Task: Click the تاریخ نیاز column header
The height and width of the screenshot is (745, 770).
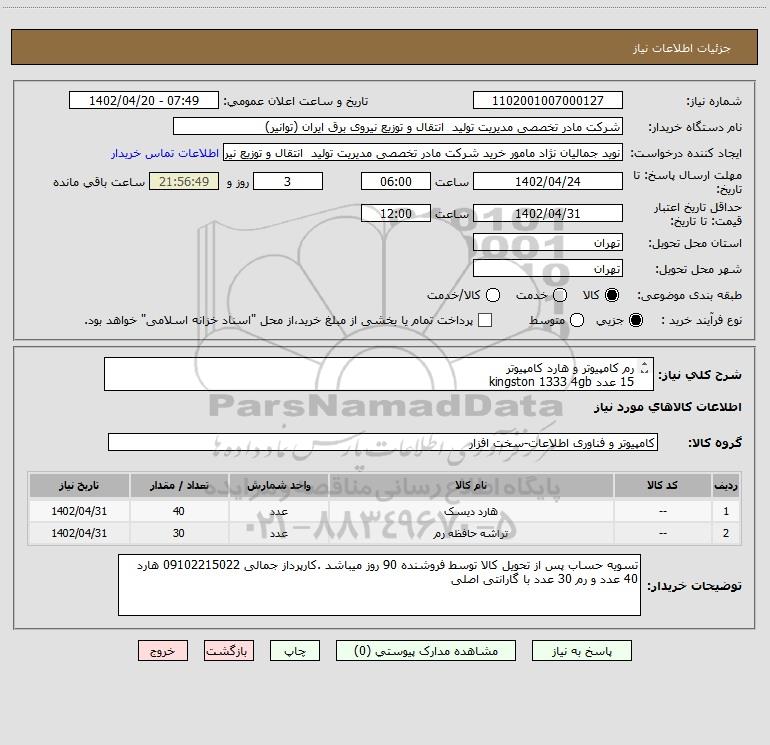Action: 79,486
